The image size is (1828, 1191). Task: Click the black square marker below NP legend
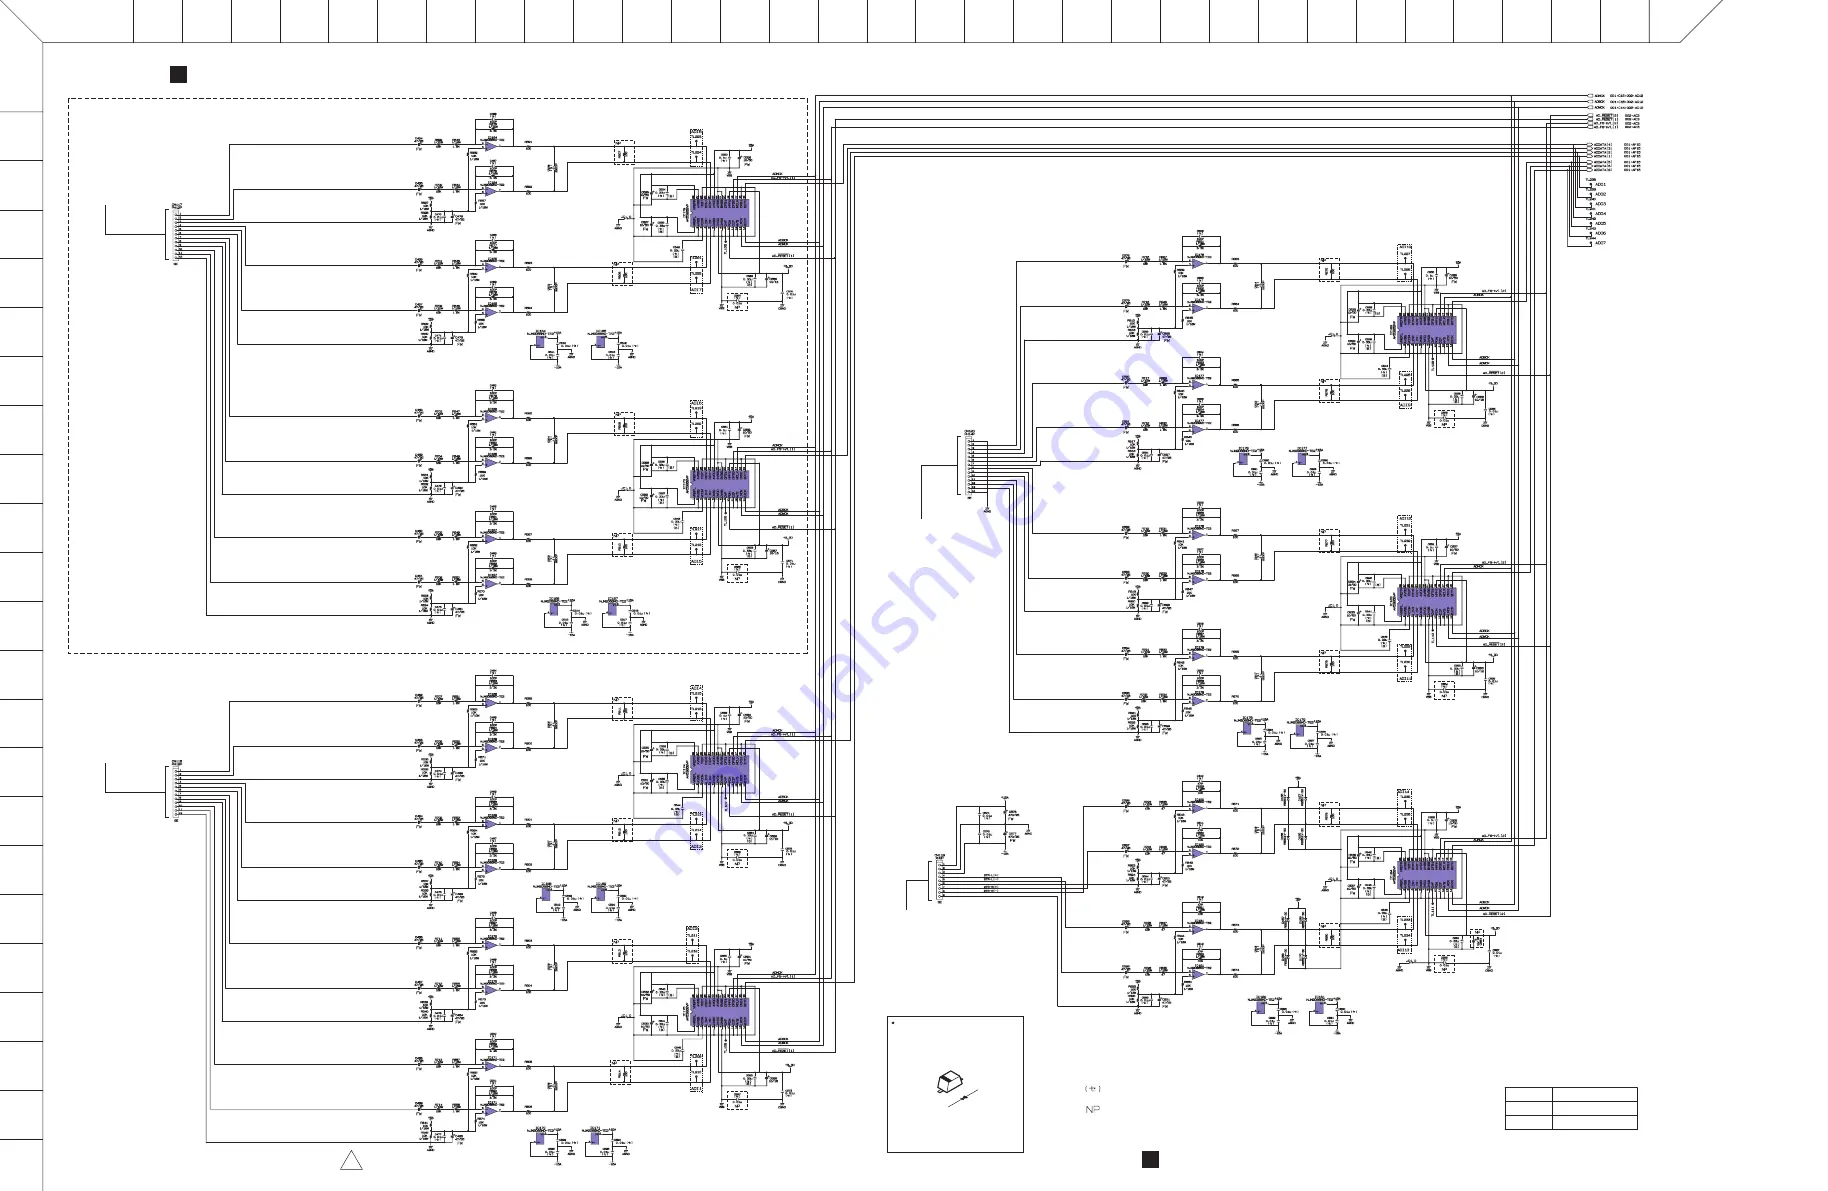pyautogui.click(x=1150, y=1159)
